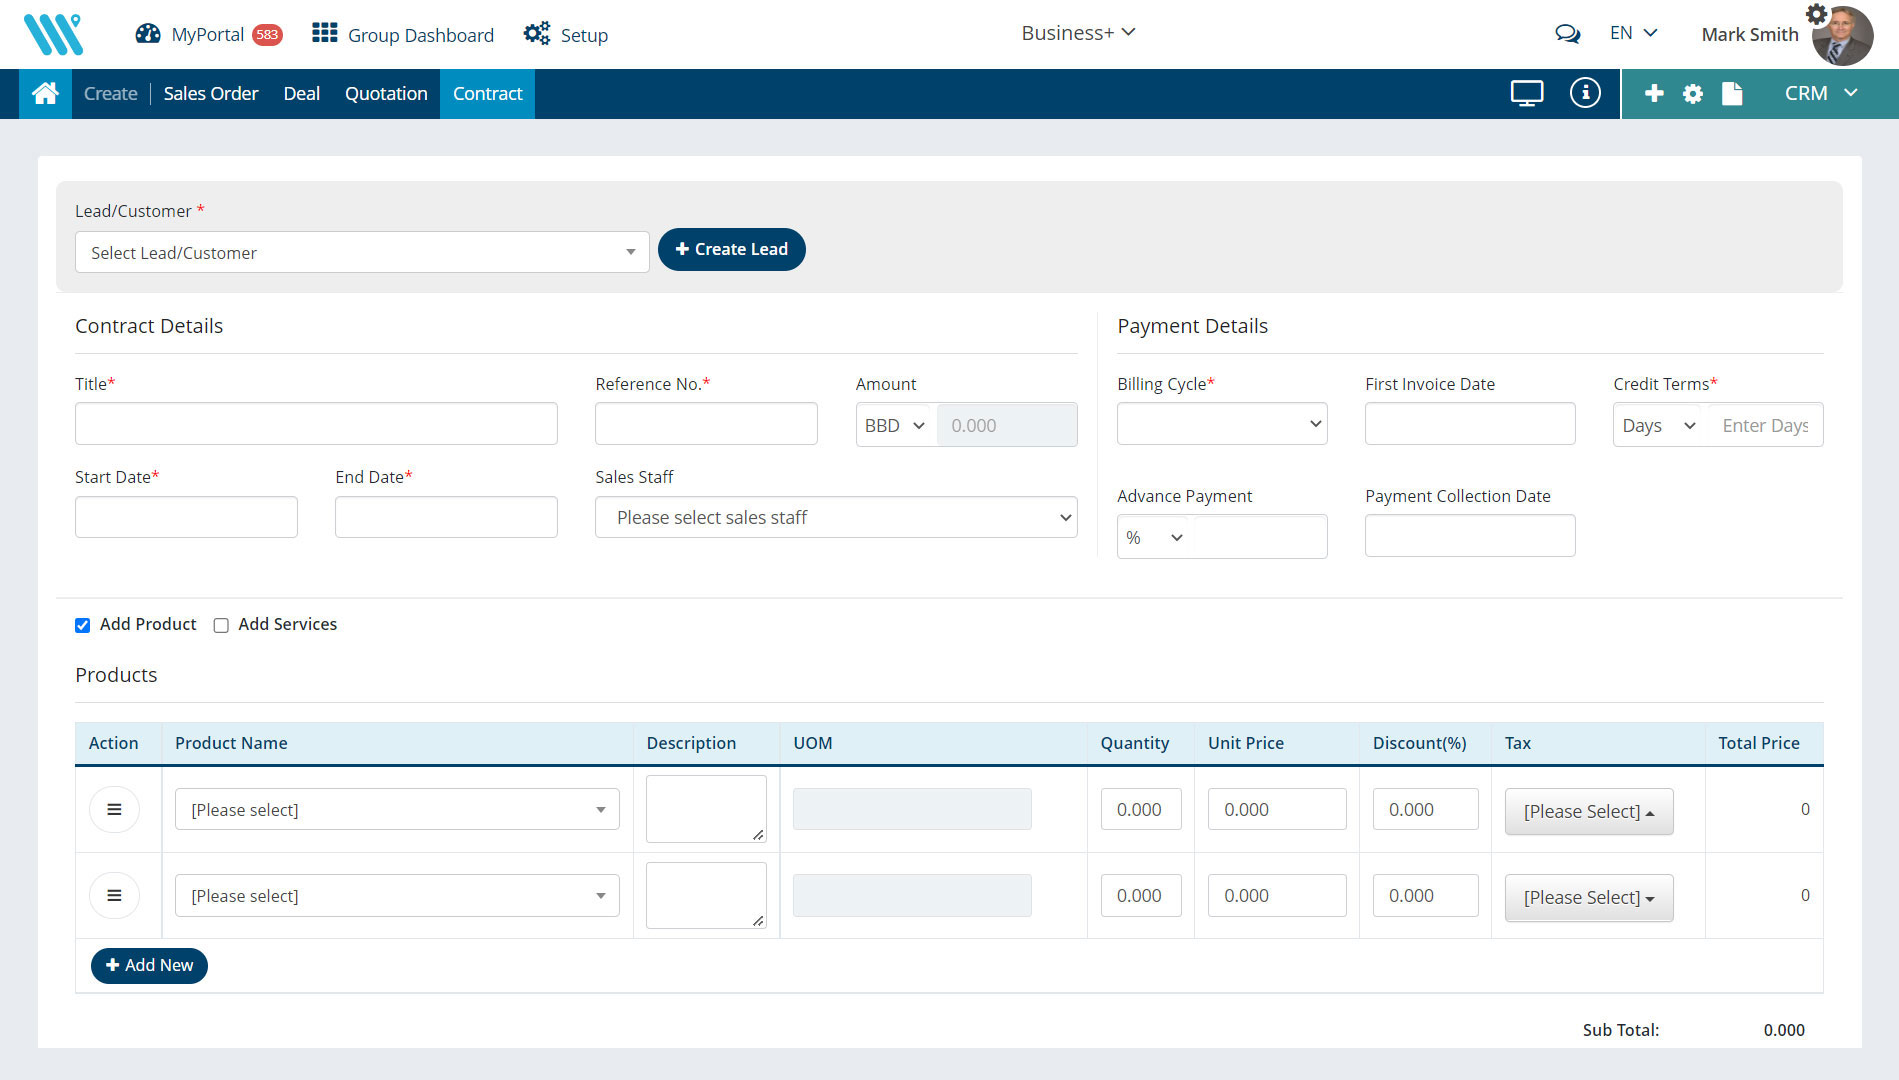Click the home icon in navigation bar
Viewport: 1899px width, 1080px height.
pyautogui.click(x=45, y=93)
